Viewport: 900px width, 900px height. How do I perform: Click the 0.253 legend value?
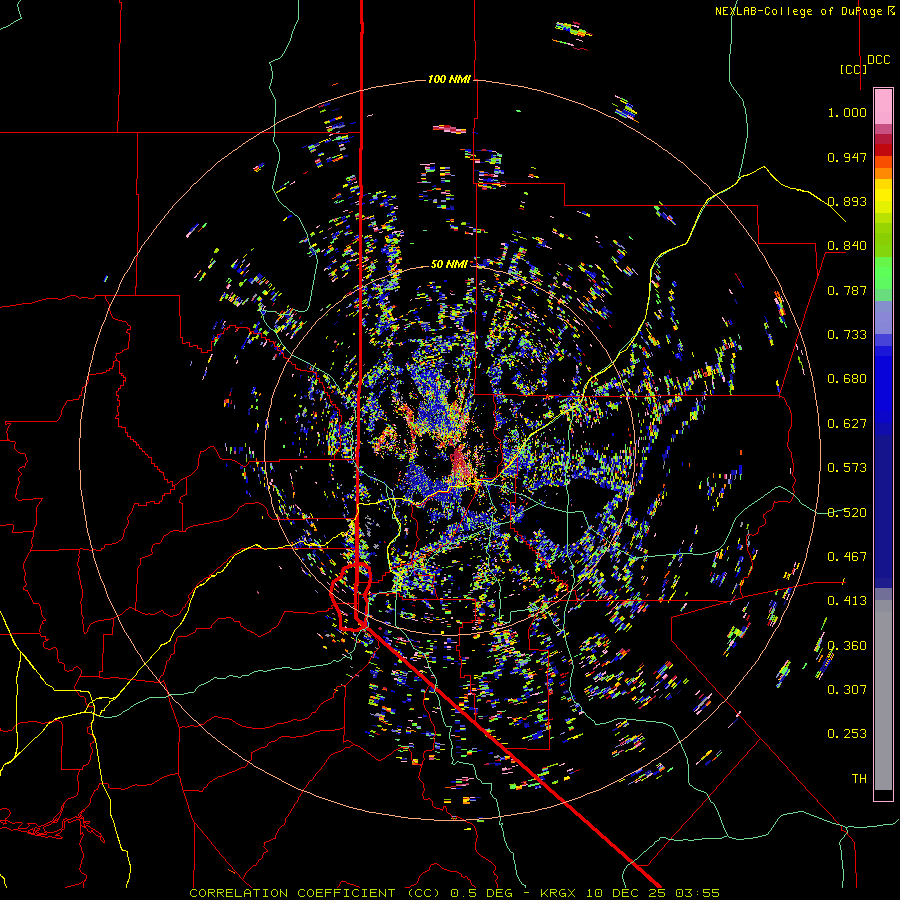point(847,734)
